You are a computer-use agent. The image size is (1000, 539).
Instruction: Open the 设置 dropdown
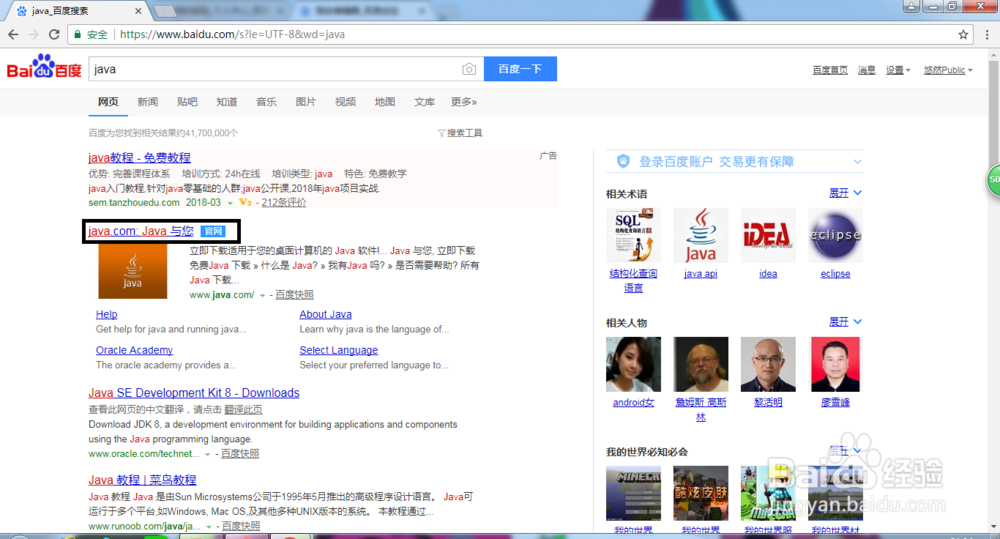coord(898,70)
